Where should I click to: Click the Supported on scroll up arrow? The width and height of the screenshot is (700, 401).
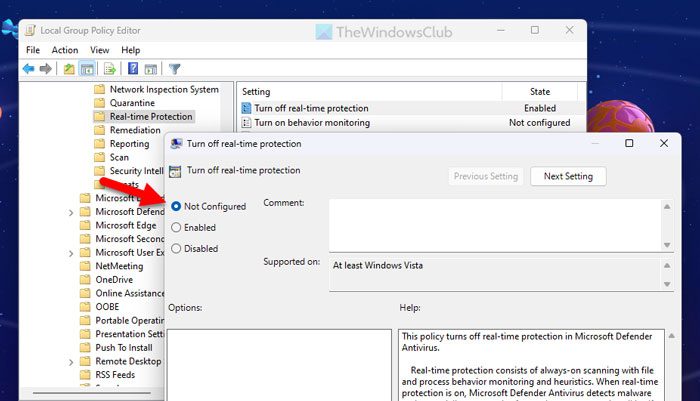667,265
